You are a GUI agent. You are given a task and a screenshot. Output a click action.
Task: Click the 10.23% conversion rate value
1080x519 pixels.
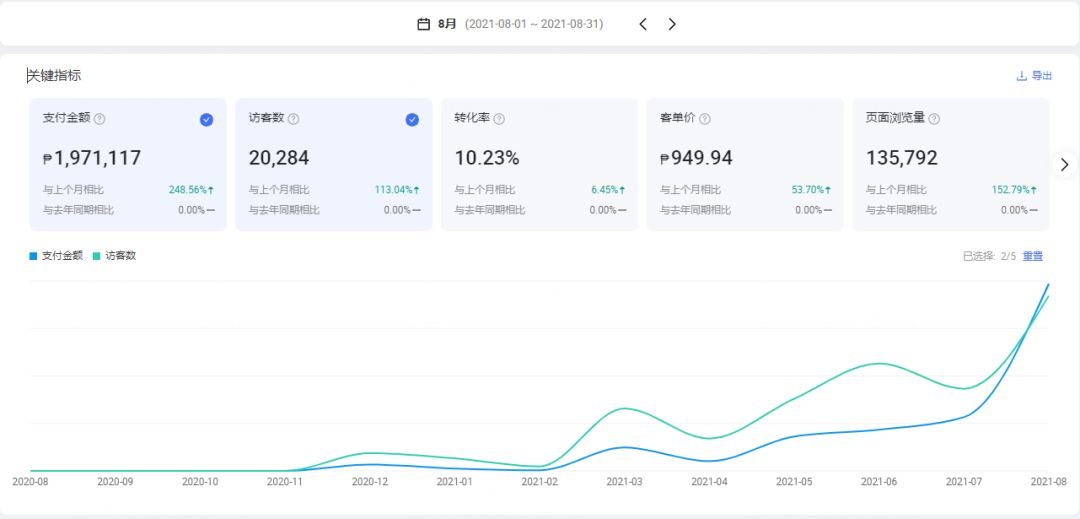tap(487, 158)
